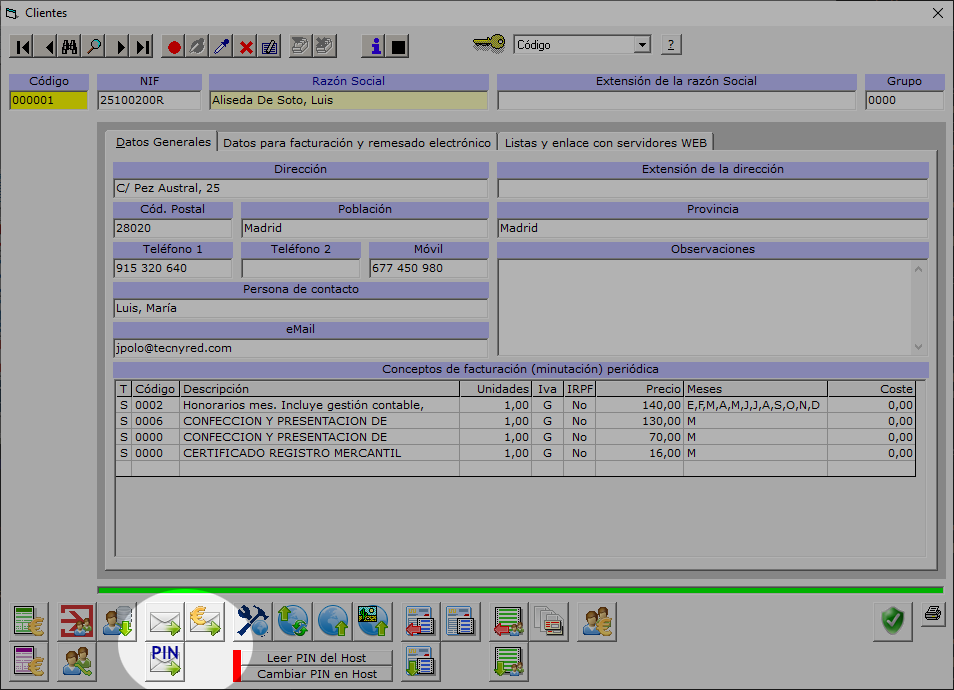Click Cambiar PIN en Host button
Screen dimensions: 954x690
point(317,674)
